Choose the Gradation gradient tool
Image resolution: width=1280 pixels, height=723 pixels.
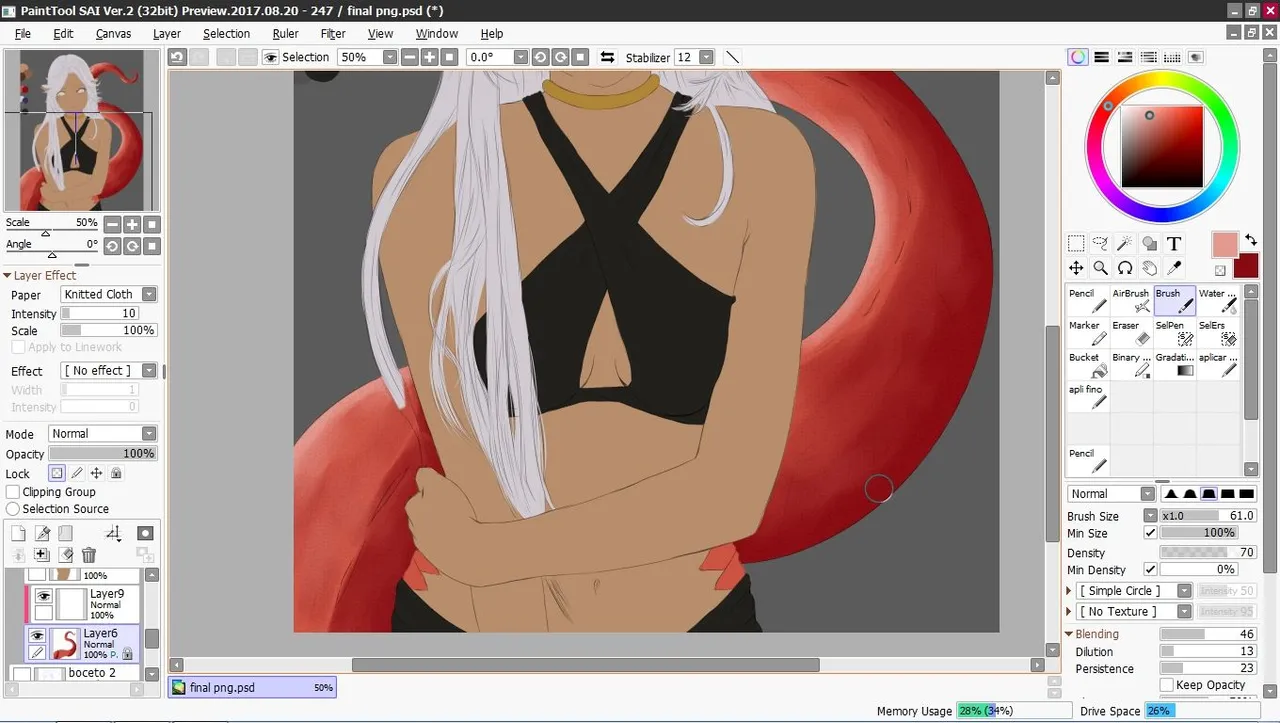tap(1174, 365)
